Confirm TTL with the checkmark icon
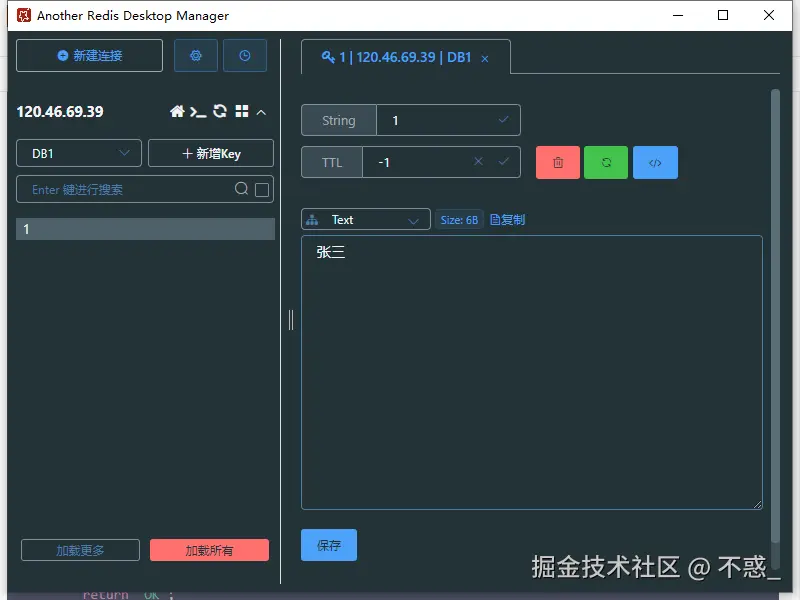 coord(503,161)
